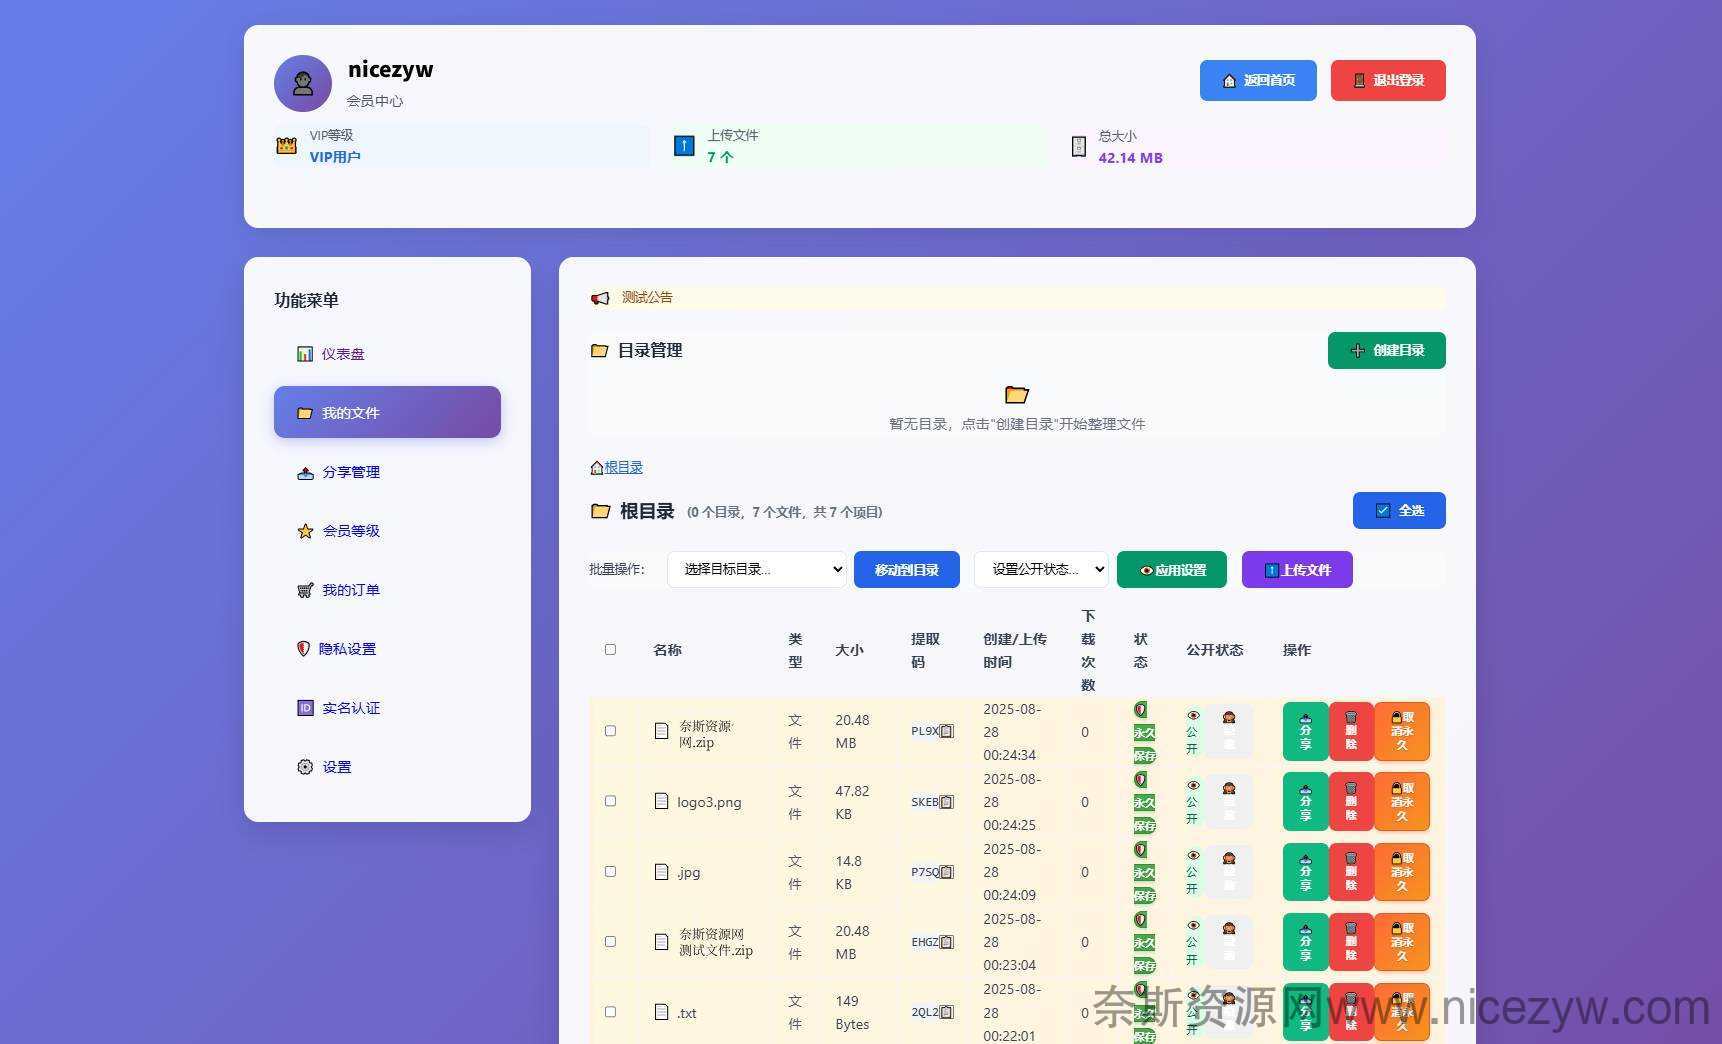Click the nicezyw user avatar
The image size is (1722, 1044).
(303, 84)
